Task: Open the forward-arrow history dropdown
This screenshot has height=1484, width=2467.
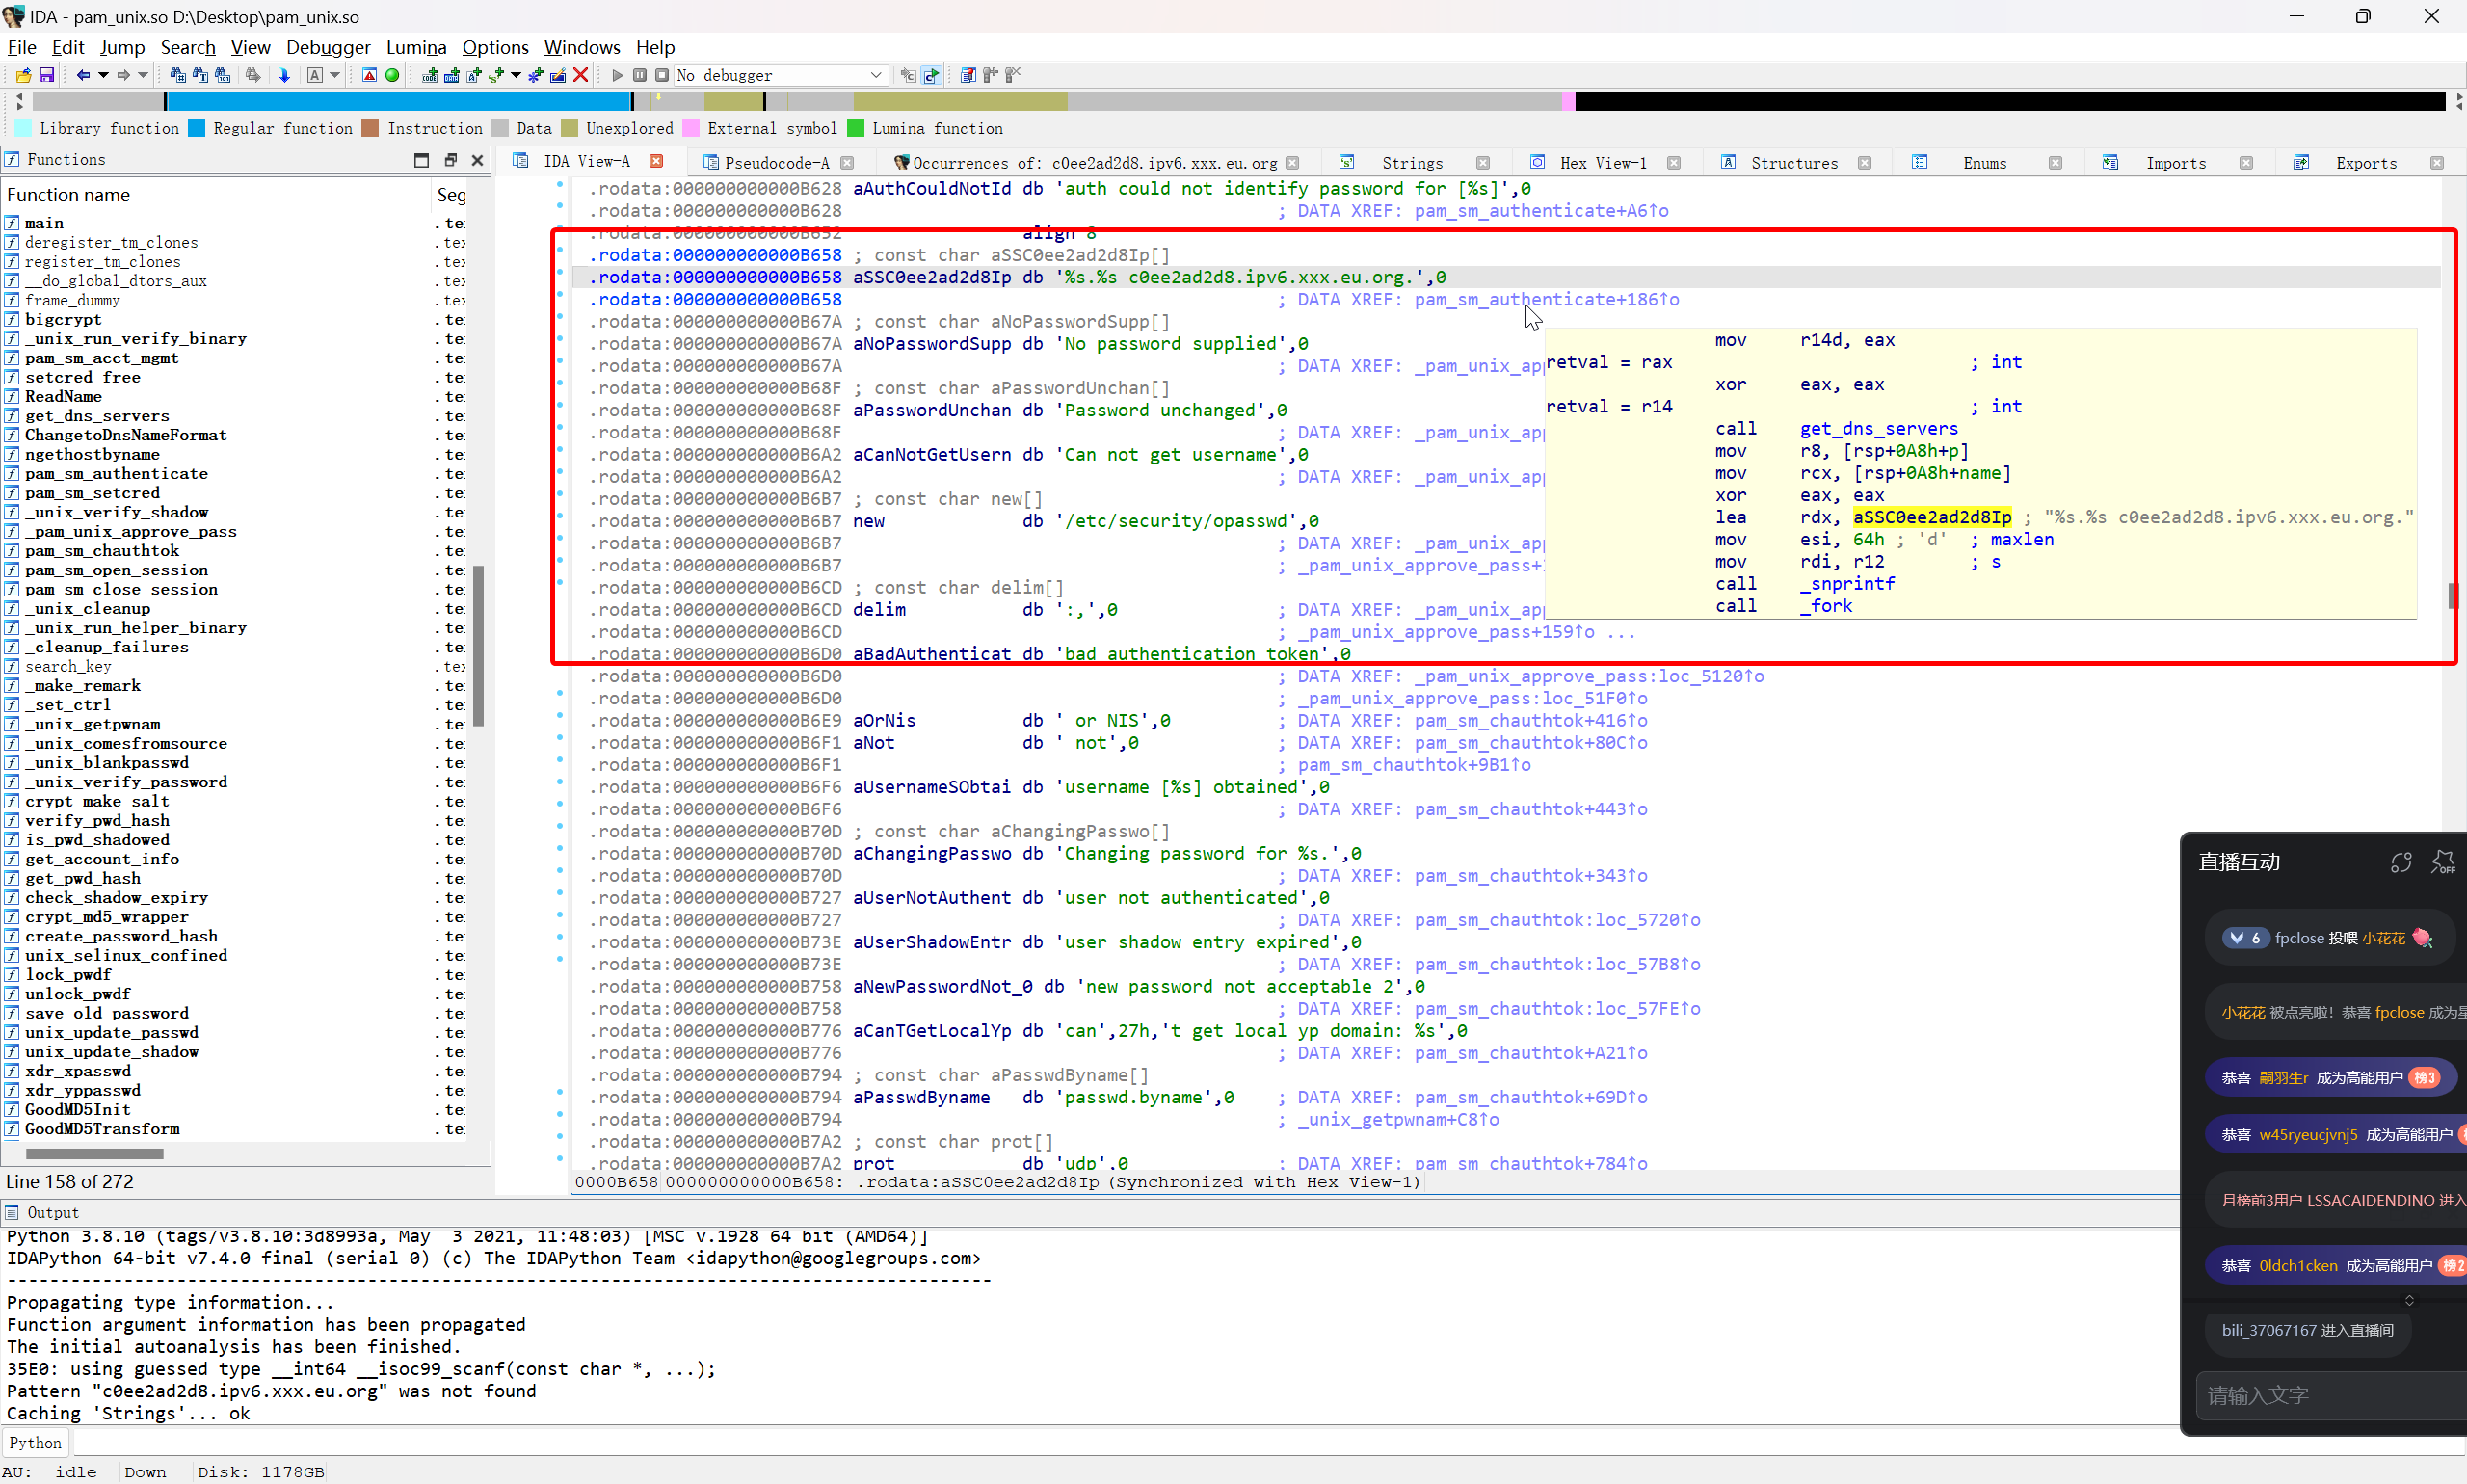Action: point(143,75)
